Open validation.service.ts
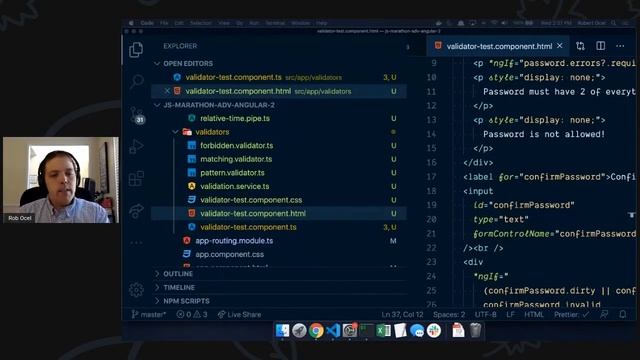 (x=279, y=186)
